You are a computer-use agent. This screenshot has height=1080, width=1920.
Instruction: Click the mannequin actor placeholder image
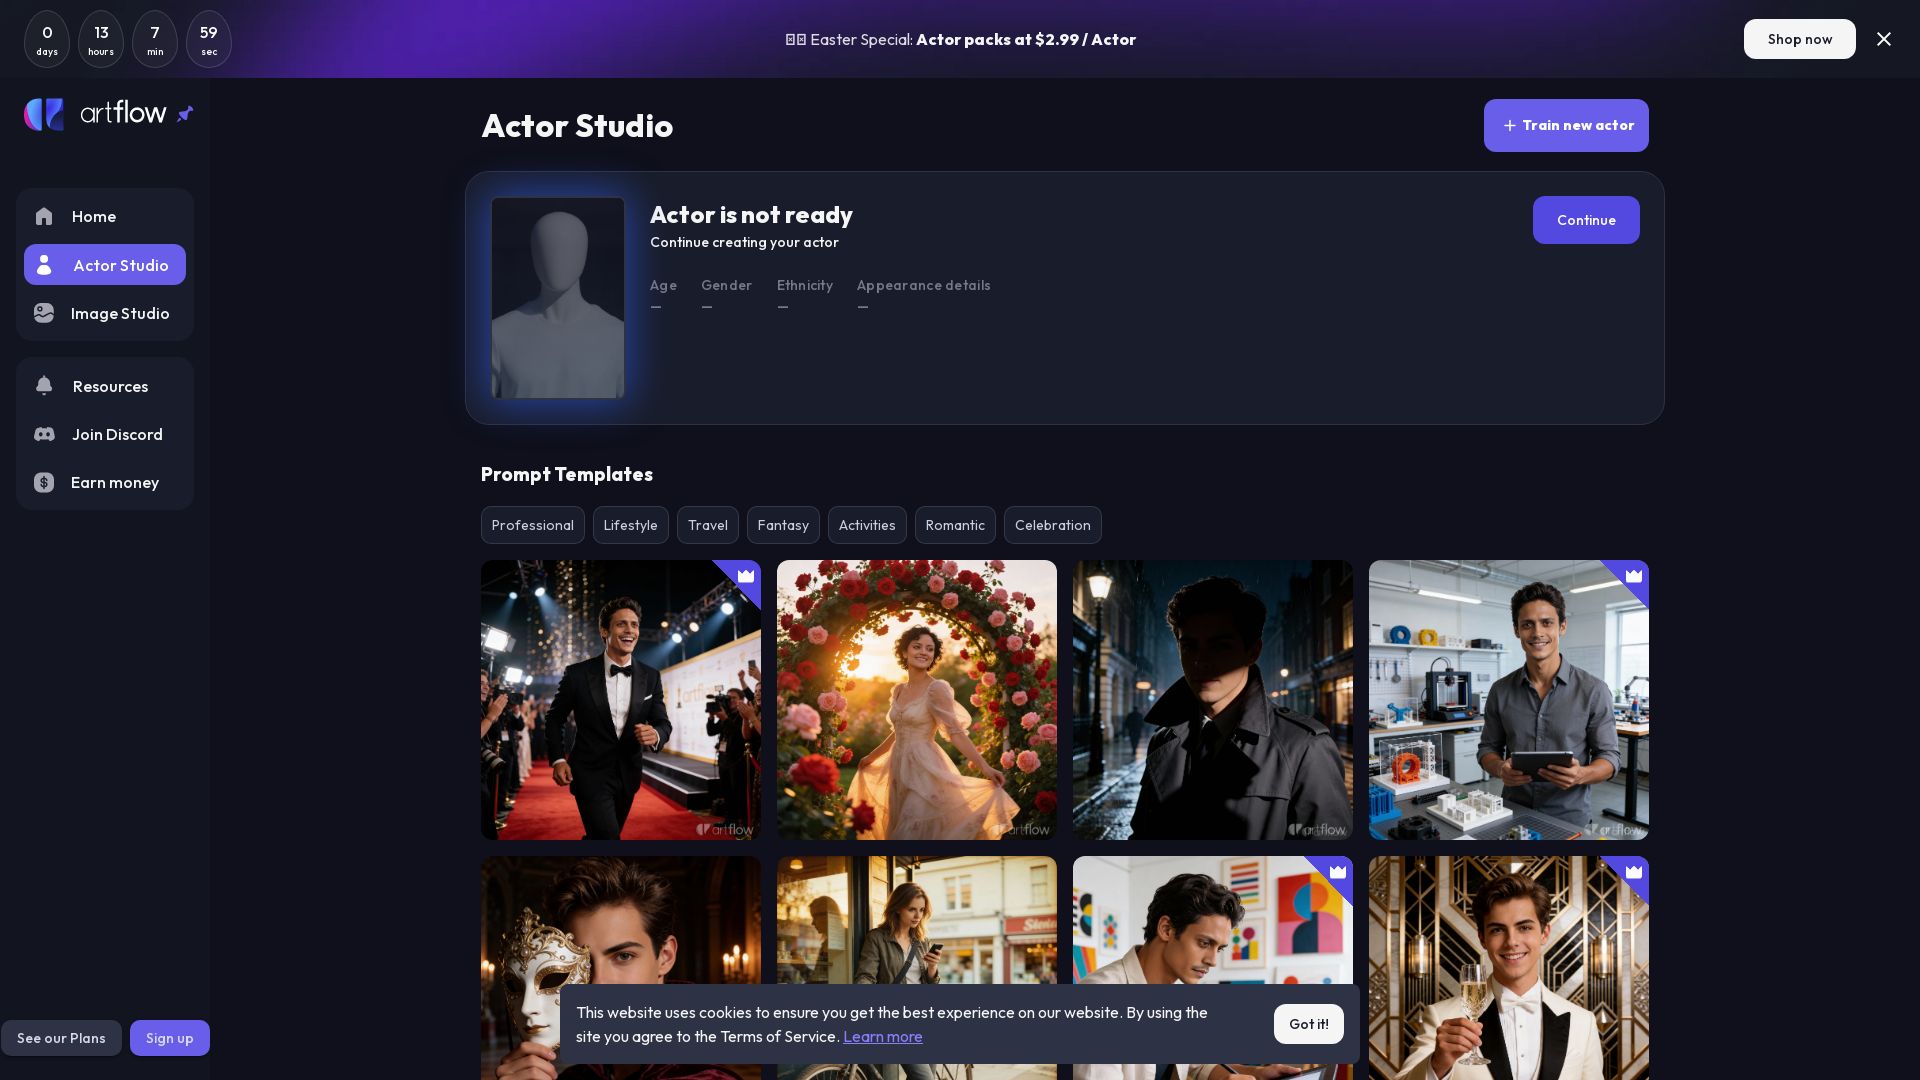(558, 298)
